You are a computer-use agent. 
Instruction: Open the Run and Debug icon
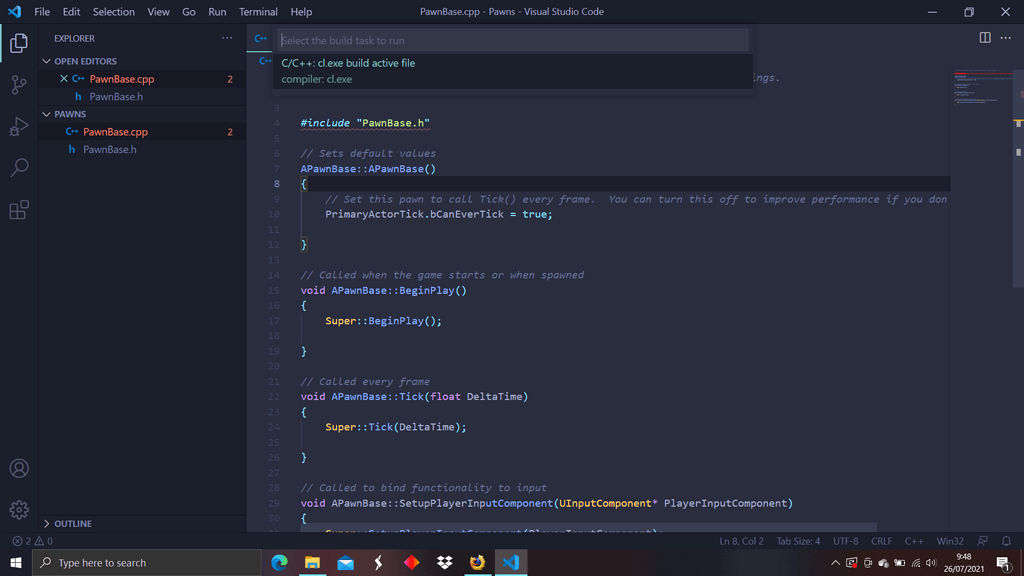coord(18,127)
